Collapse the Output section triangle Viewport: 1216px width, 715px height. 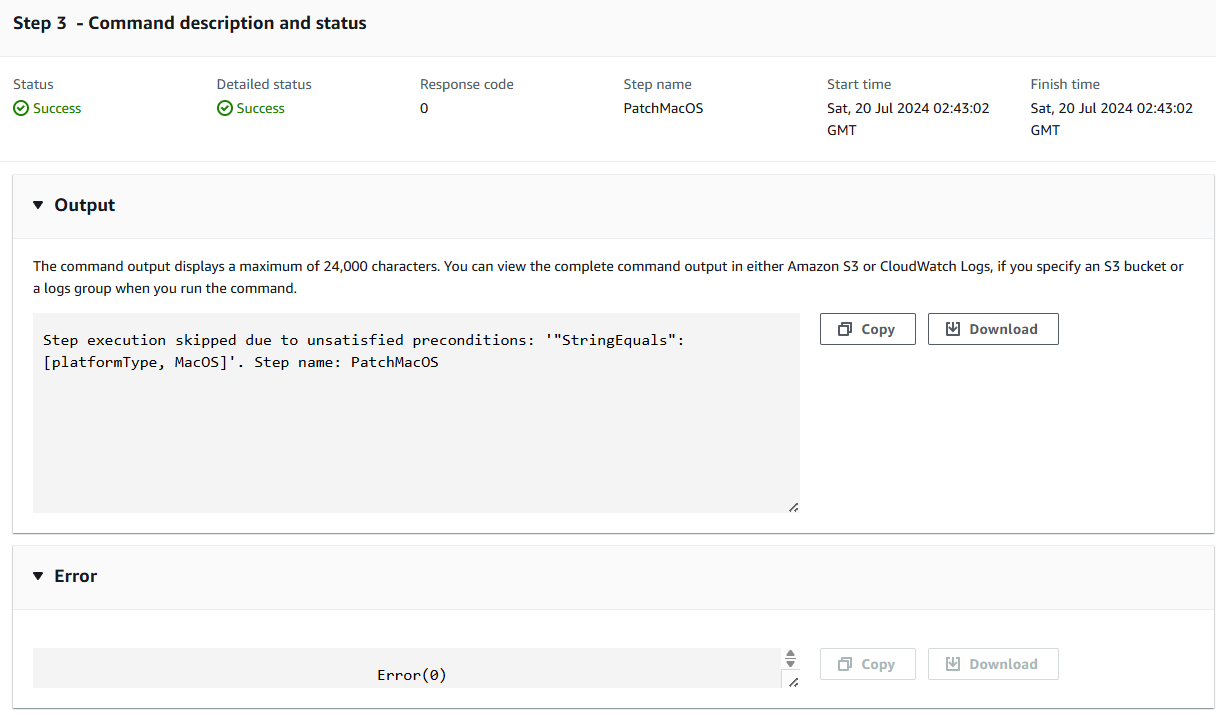pyautogui.click(x=38, y=205)
